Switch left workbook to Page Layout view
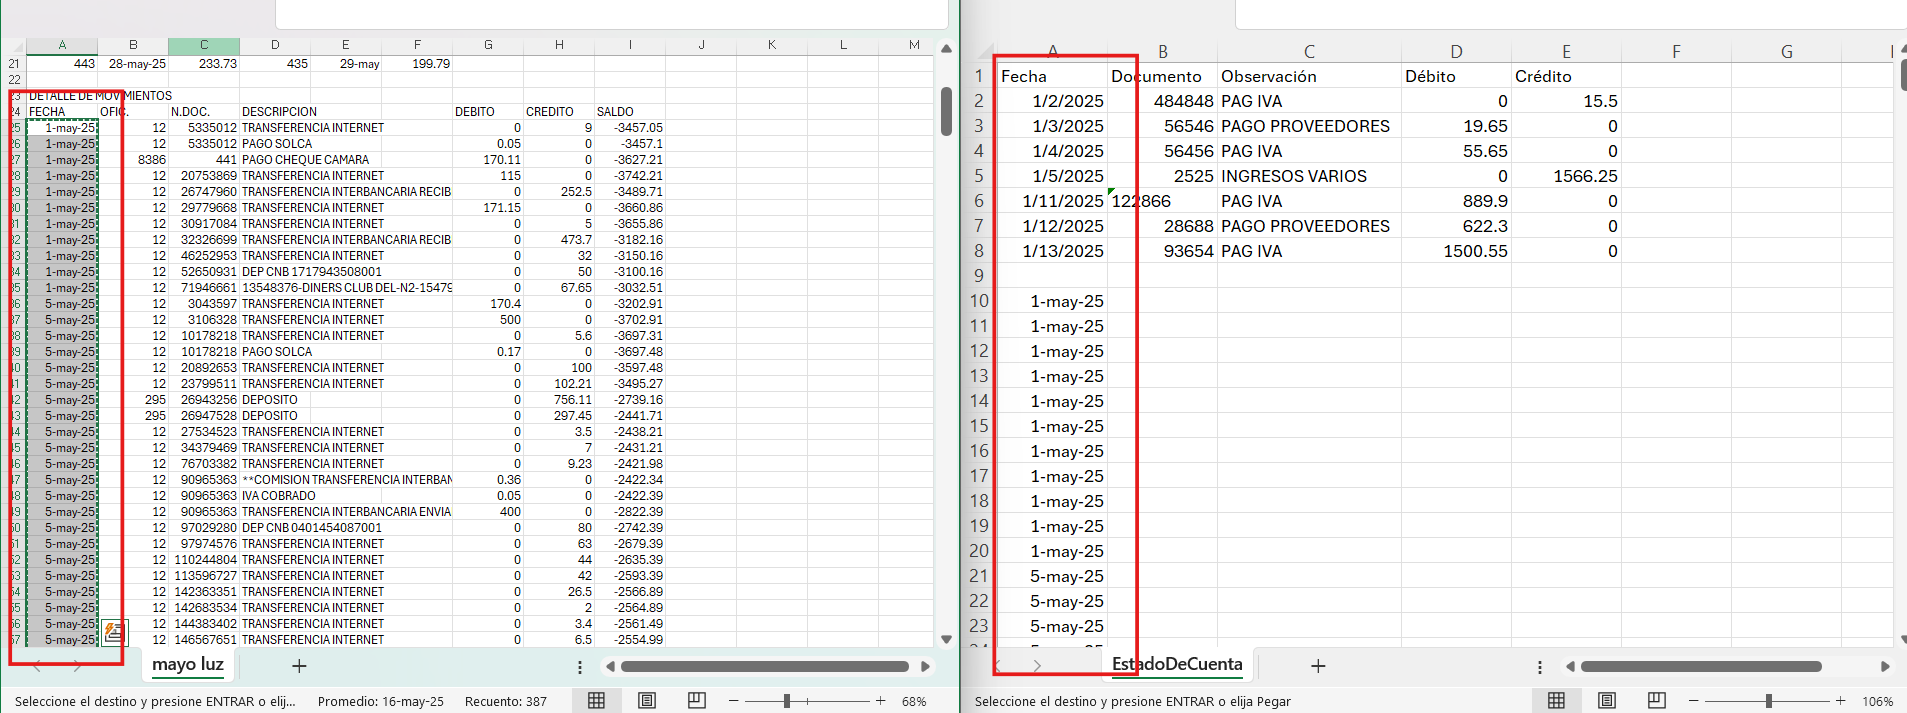This screenshot has height=713, width=1907. (x=647, y=701)
